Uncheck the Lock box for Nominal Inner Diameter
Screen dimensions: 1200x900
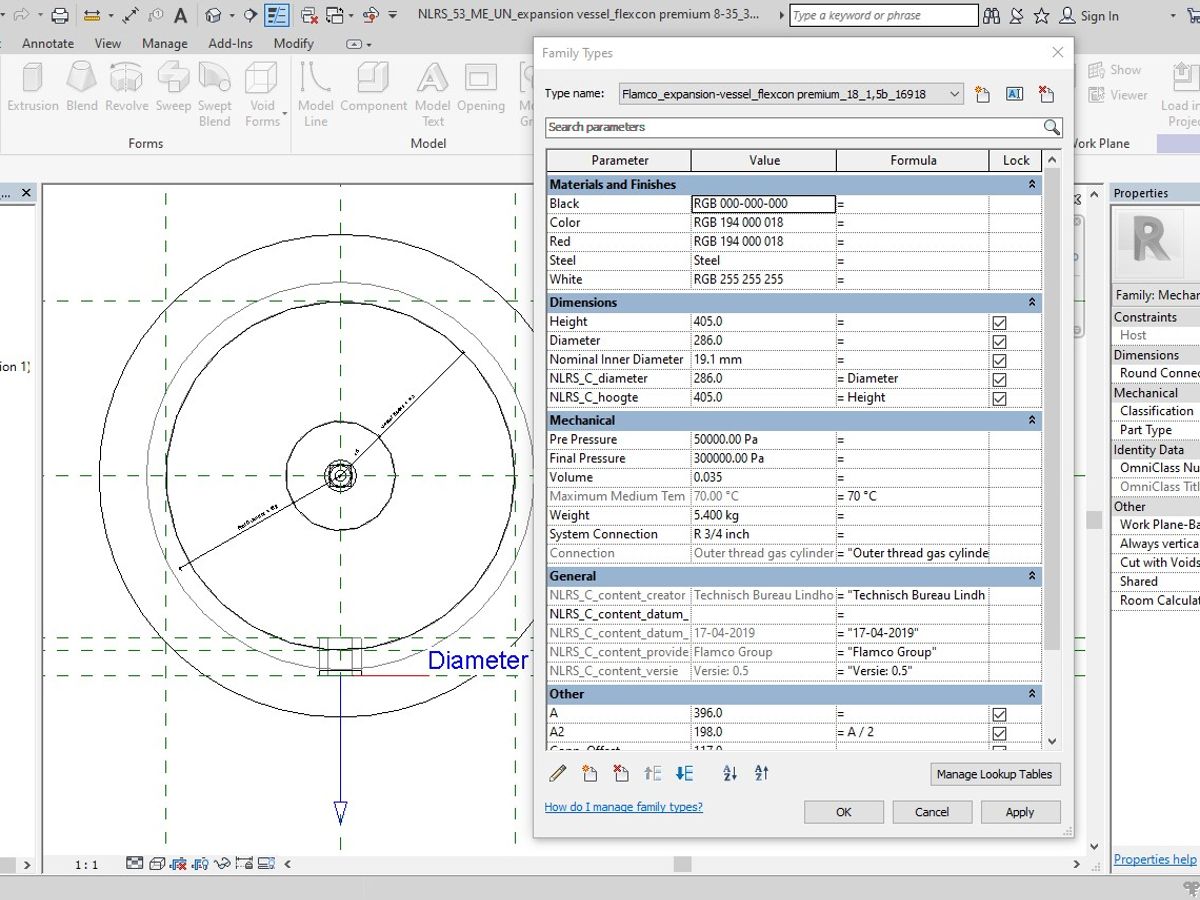(999, 360)
